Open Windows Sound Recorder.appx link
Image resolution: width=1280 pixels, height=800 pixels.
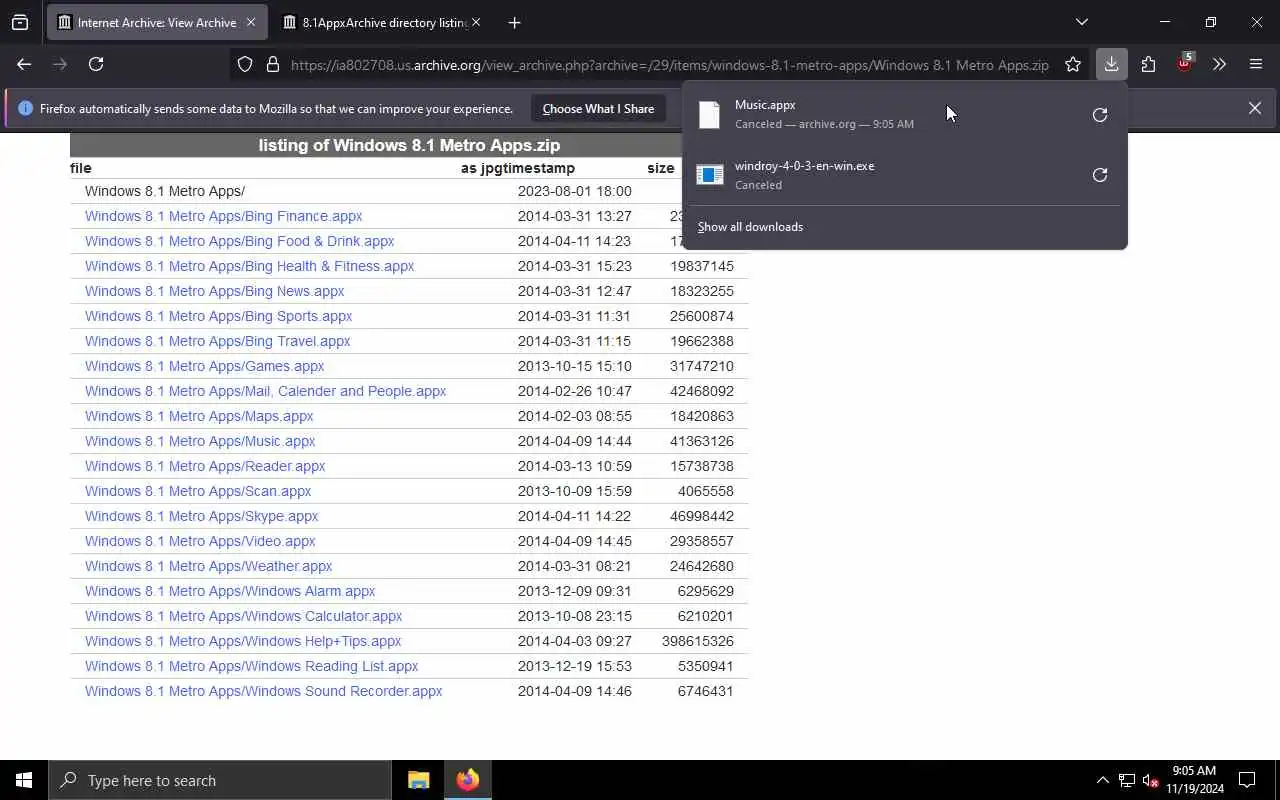(263, 691)
